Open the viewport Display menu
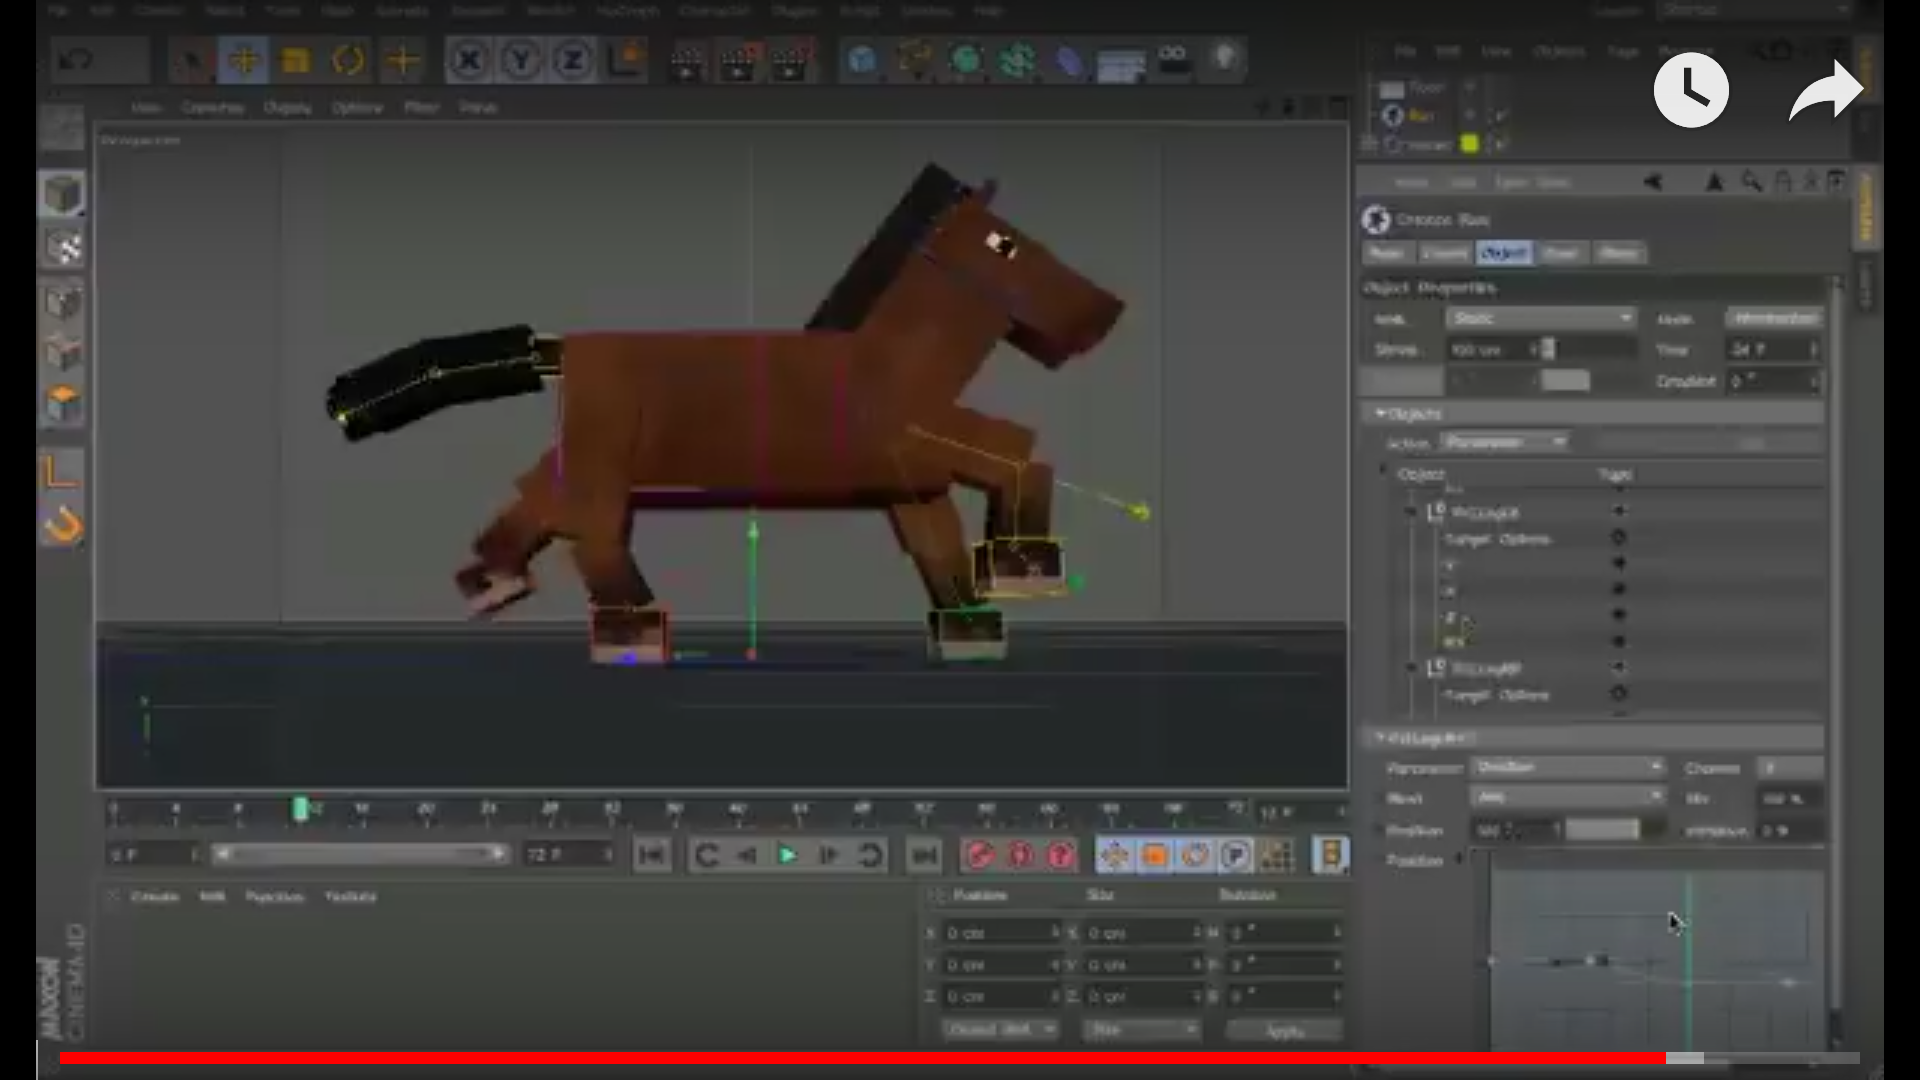 click(288, 107)
